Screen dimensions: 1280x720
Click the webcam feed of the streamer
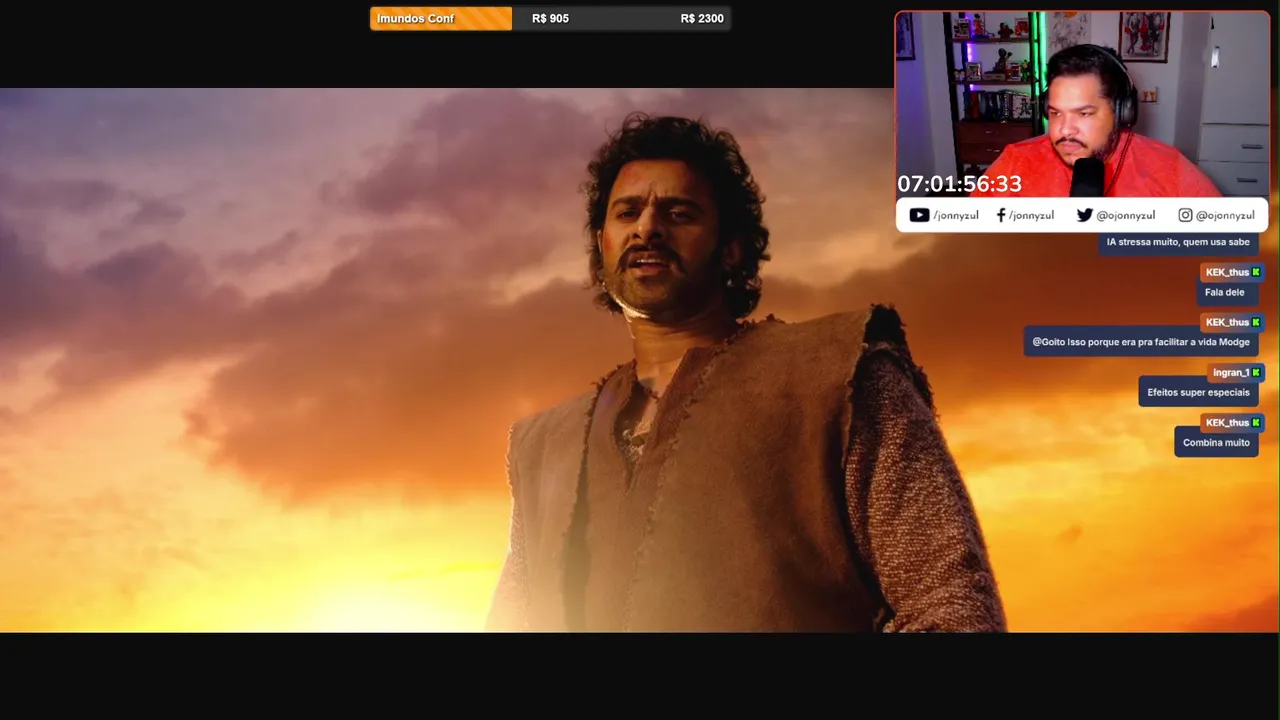(x=1082, y=104)
